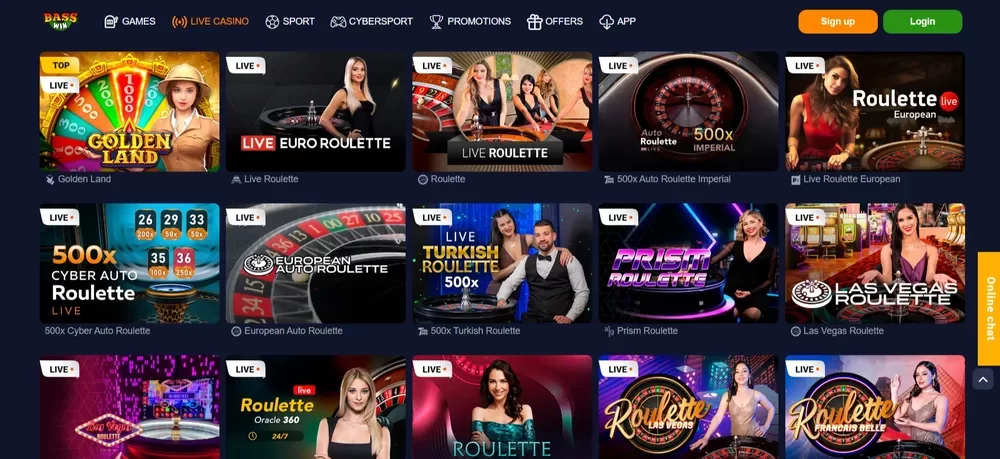This screenshot has height=459, width=1000.
Task: Open the Live Casino menu item
Action: pos(210,22)
